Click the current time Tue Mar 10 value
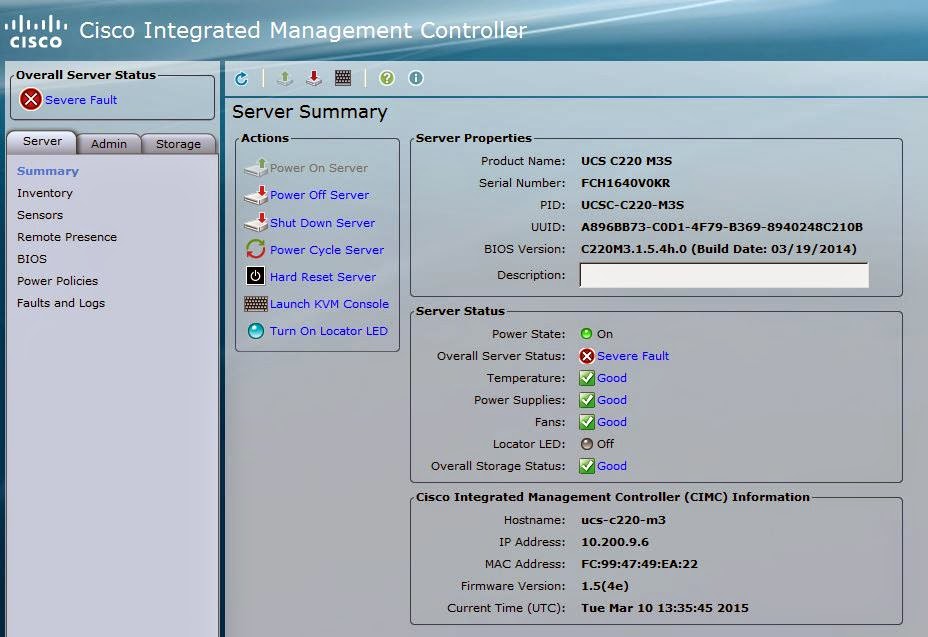Viewport: 928px width, 637px height. point(665,608)
